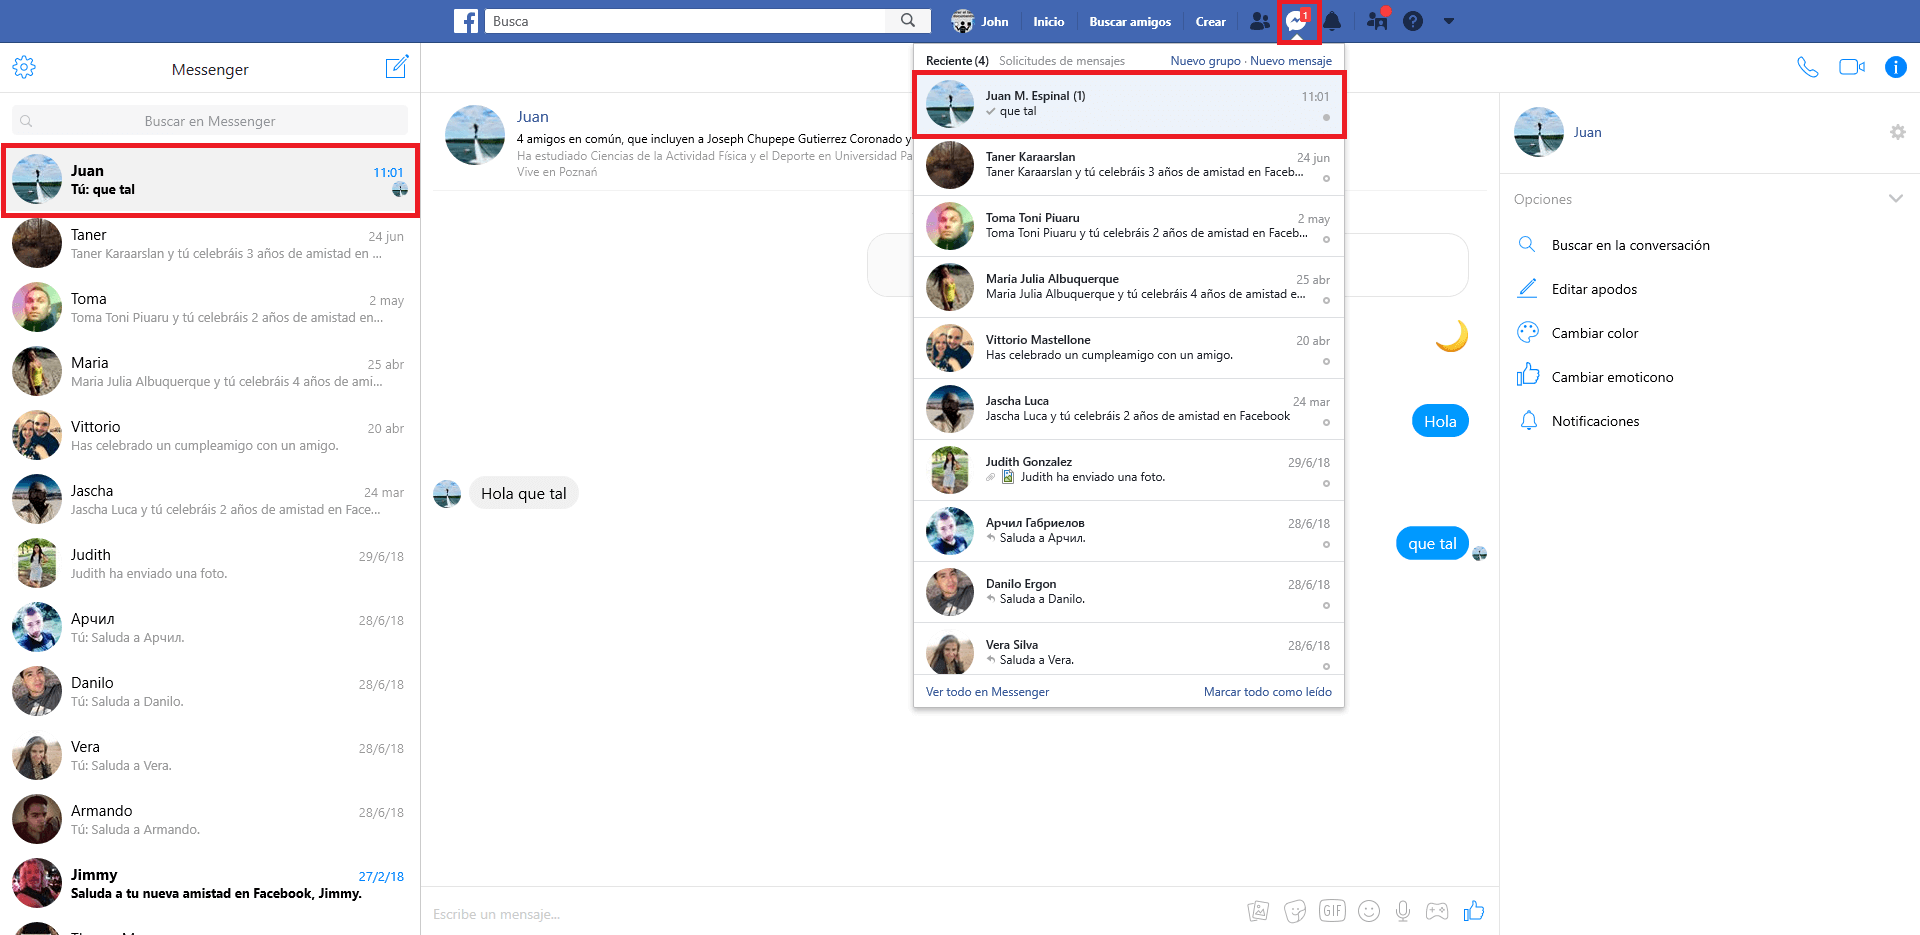Click Facebook search field Busca
The width and height of the screenshot is (1920, 935).
click(686, 21)
